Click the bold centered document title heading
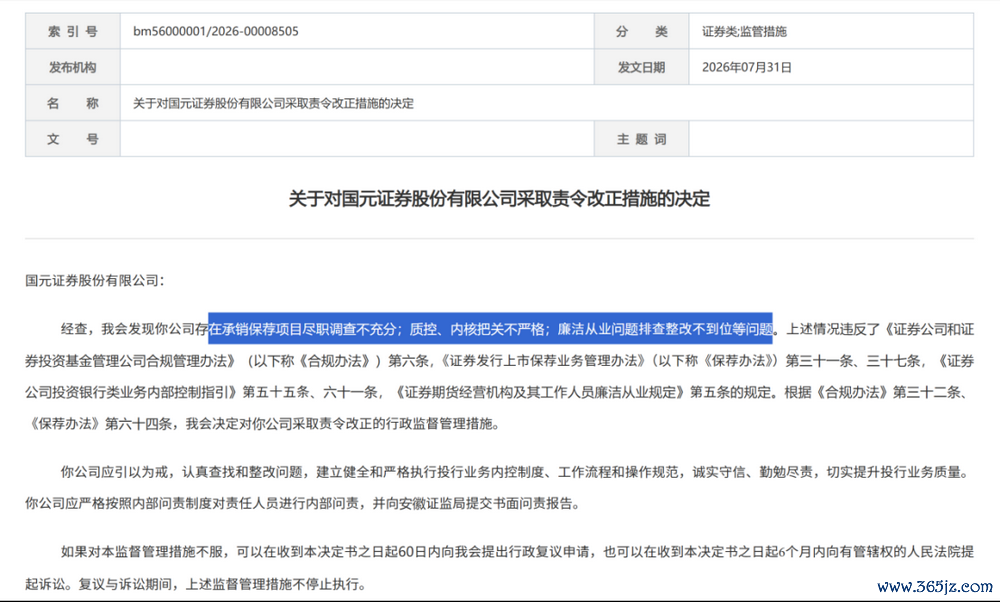This screenshot has height=602, width=1000. click(499, 198)
